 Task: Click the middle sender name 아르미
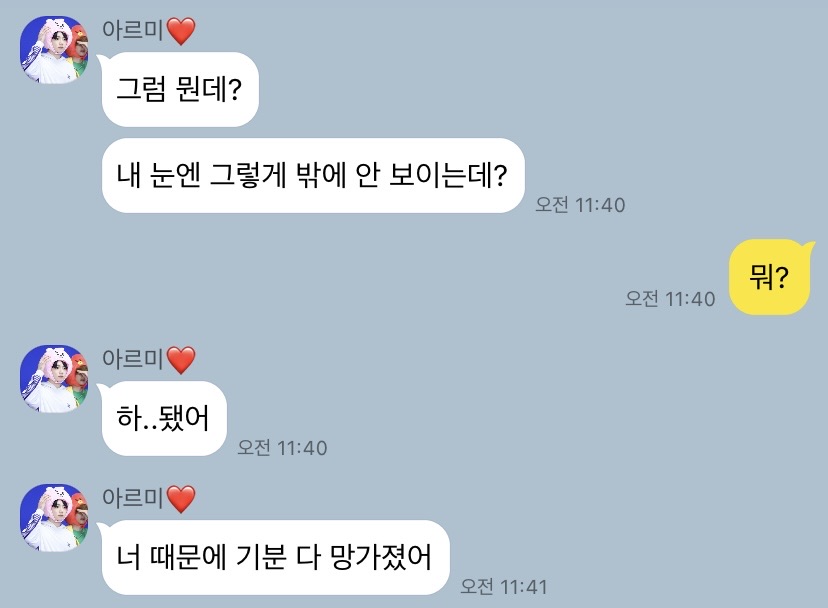(133, 359)
